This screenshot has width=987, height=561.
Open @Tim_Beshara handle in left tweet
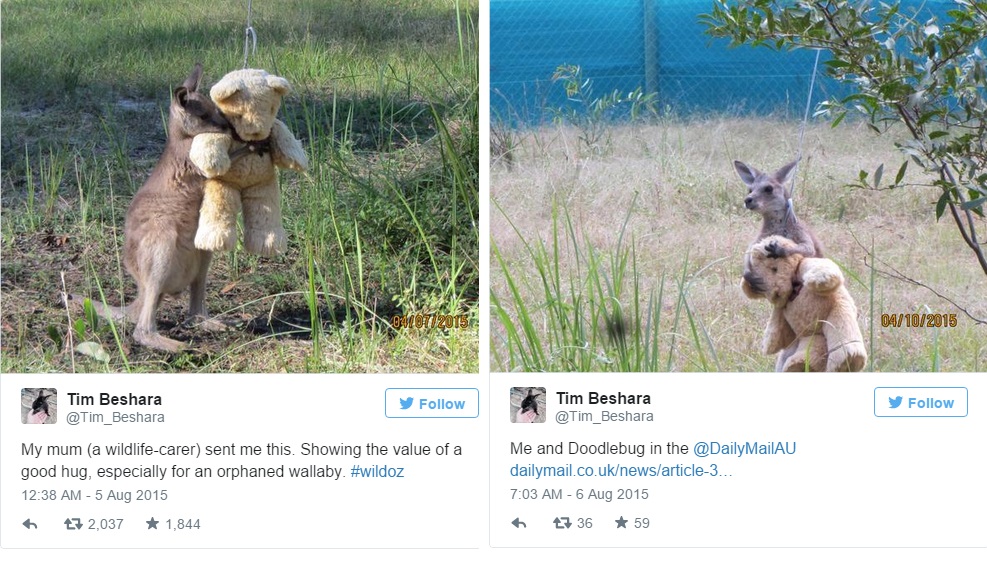pyautogui.click(x=115, y=417)
